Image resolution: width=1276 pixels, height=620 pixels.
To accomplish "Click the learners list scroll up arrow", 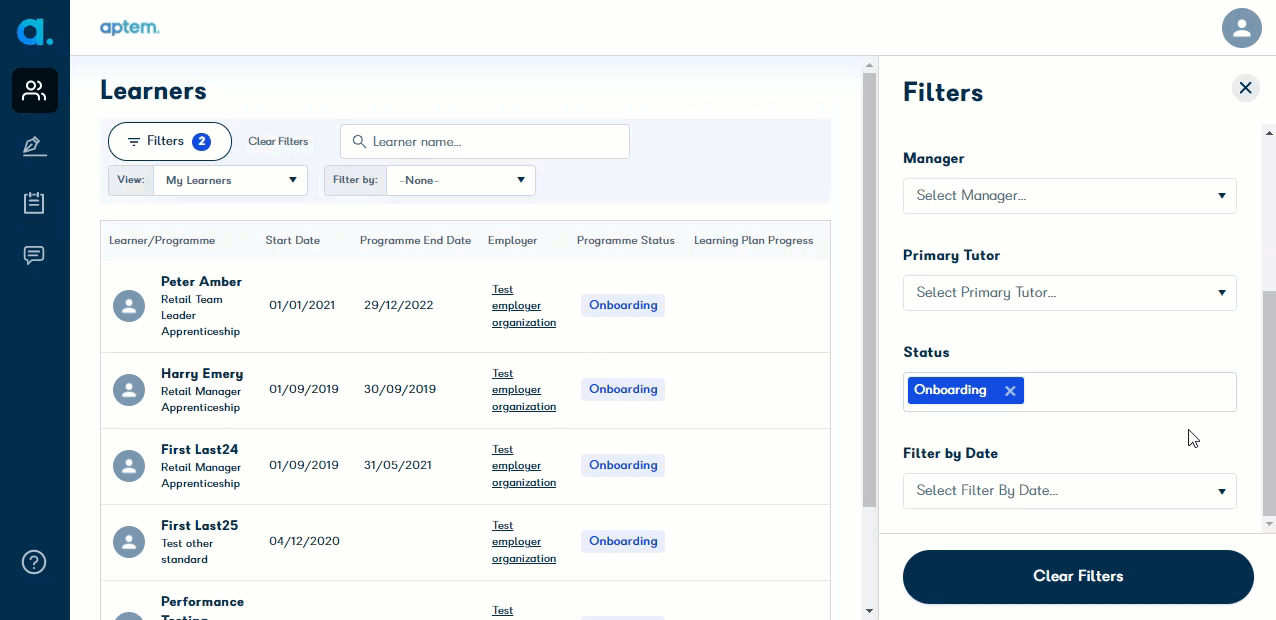I will point(869,65).
